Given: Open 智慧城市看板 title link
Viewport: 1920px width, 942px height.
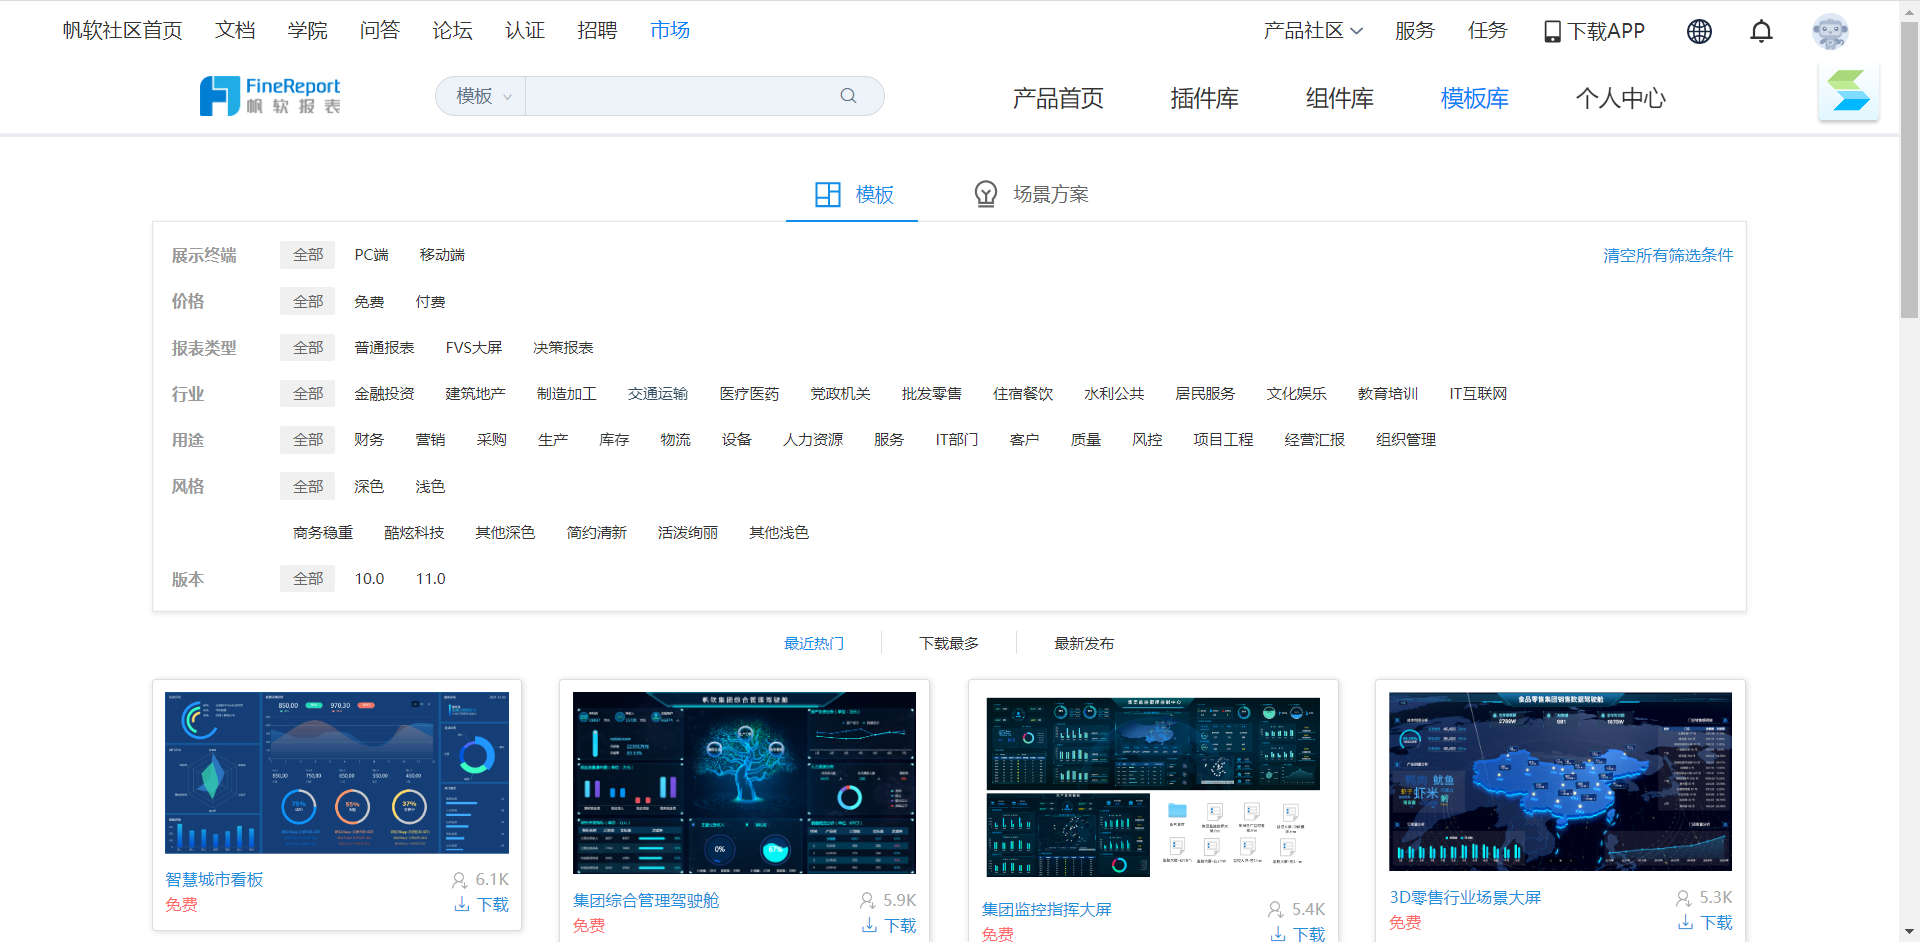Looking at the screenshot, I should pos(214,879).
